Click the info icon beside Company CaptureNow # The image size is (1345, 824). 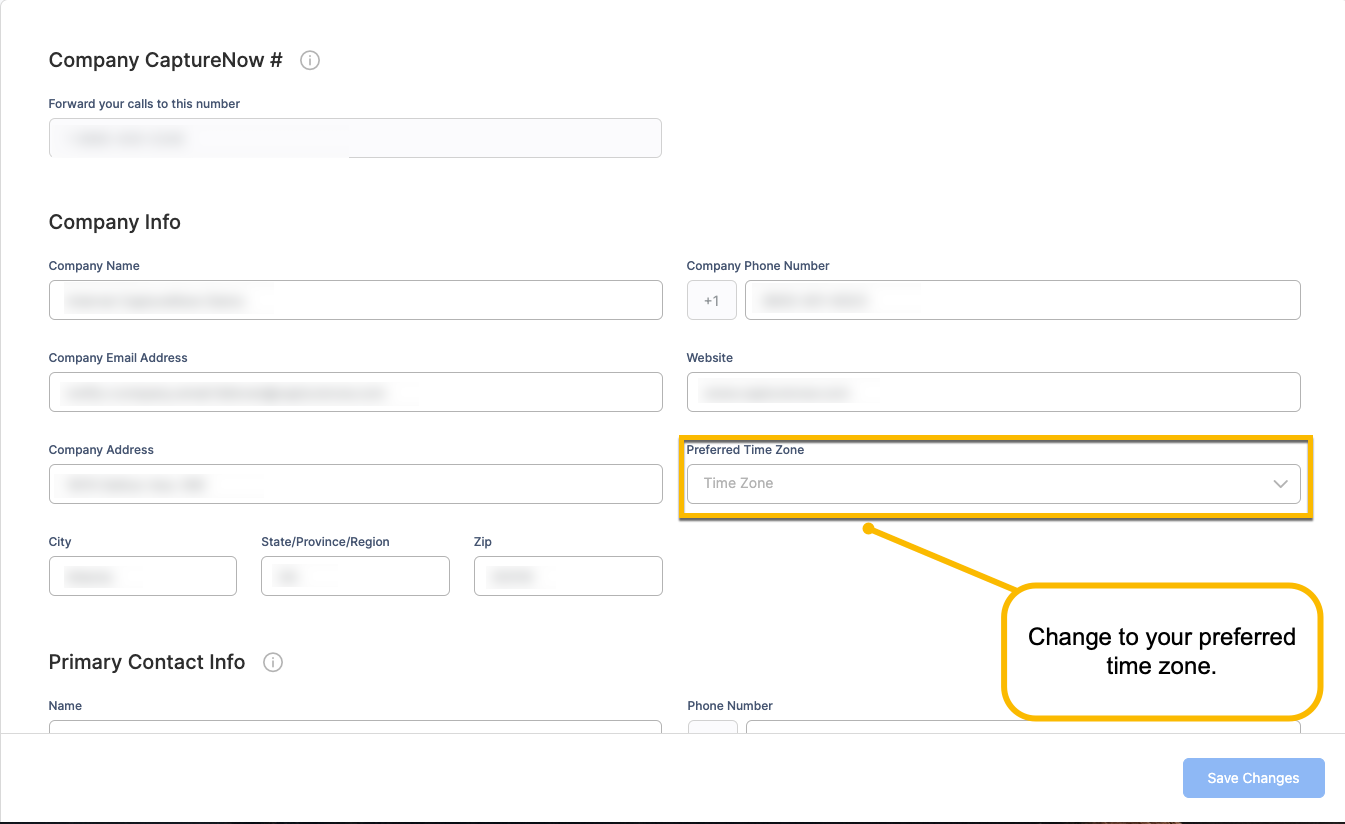click(310, 61)
